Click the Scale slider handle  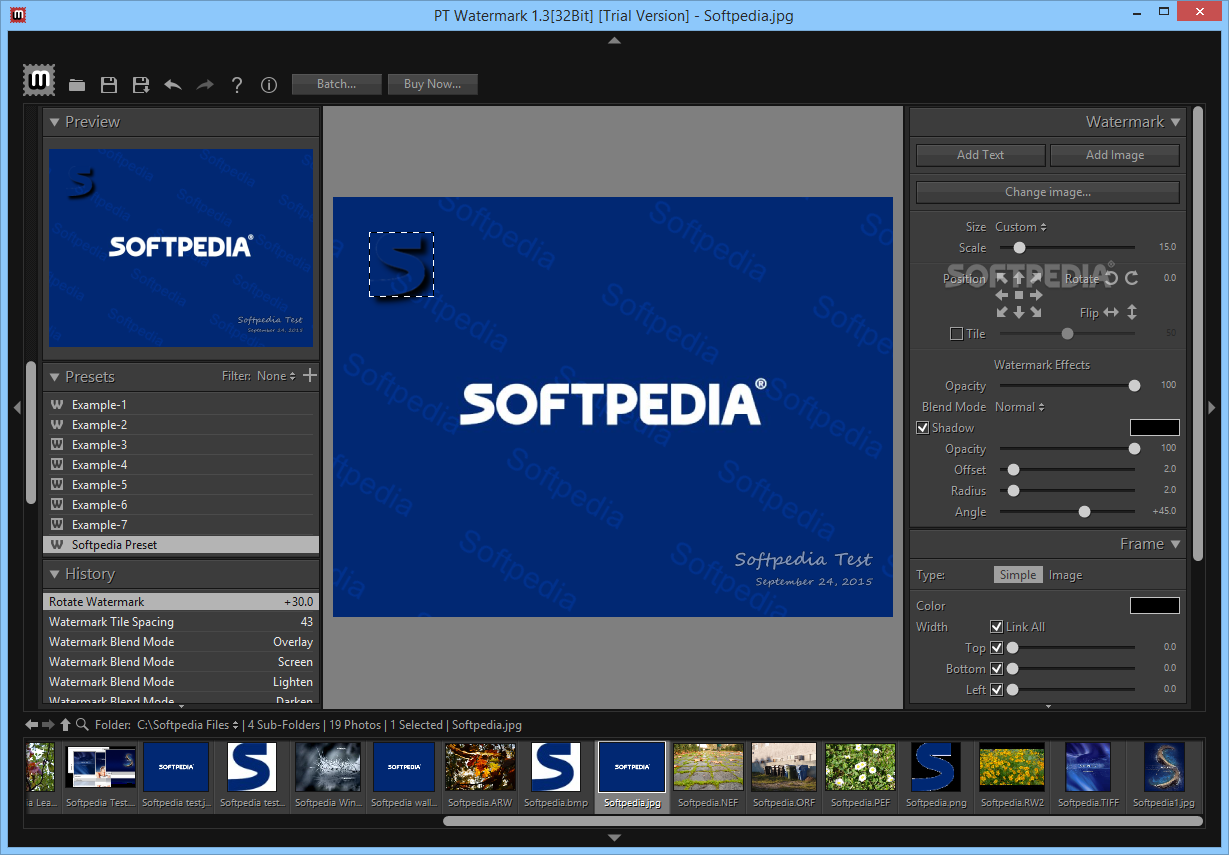click(1019, 248)
